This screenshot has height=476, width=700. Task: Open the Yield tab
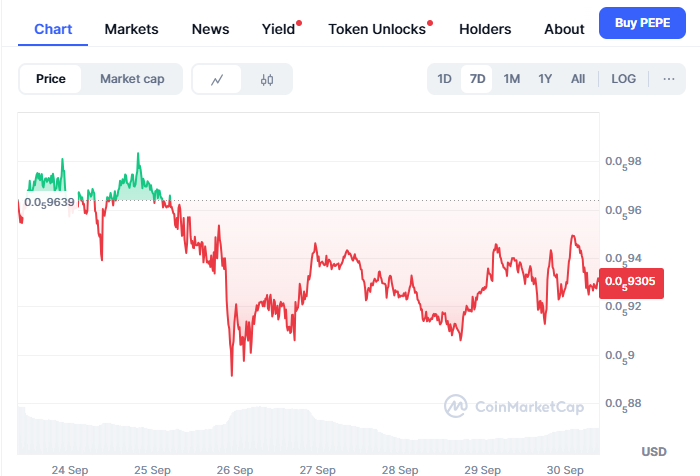click(x=278, y=29)
